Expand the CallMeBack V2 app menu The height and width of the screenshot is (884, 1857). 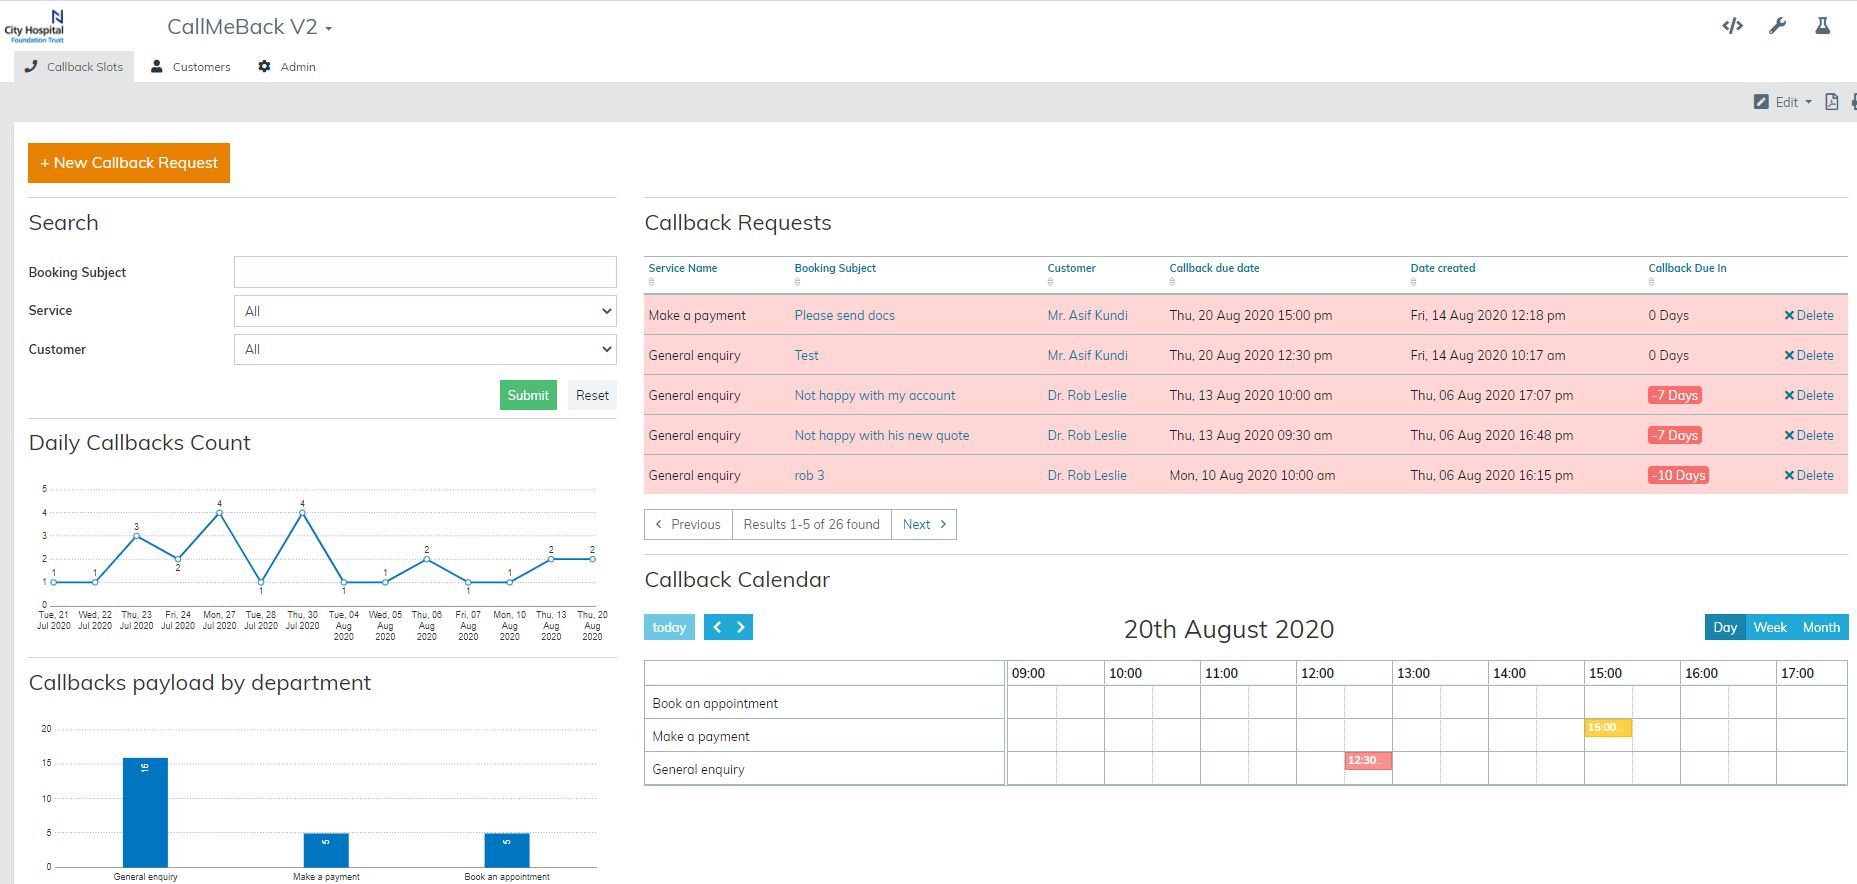click(249, 27)
